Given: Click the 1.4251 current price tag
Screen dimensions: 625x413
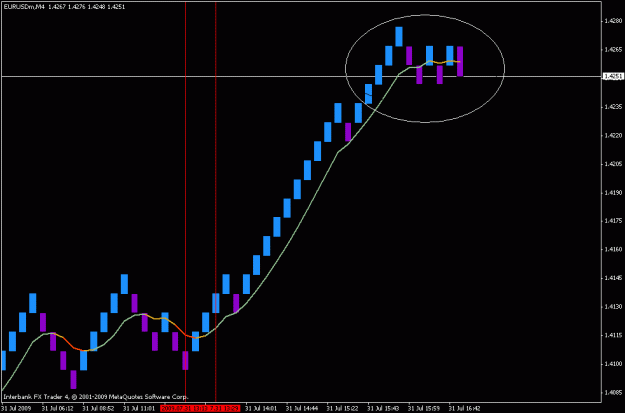Looking at the screenshot, I should (x=612, y=76).
